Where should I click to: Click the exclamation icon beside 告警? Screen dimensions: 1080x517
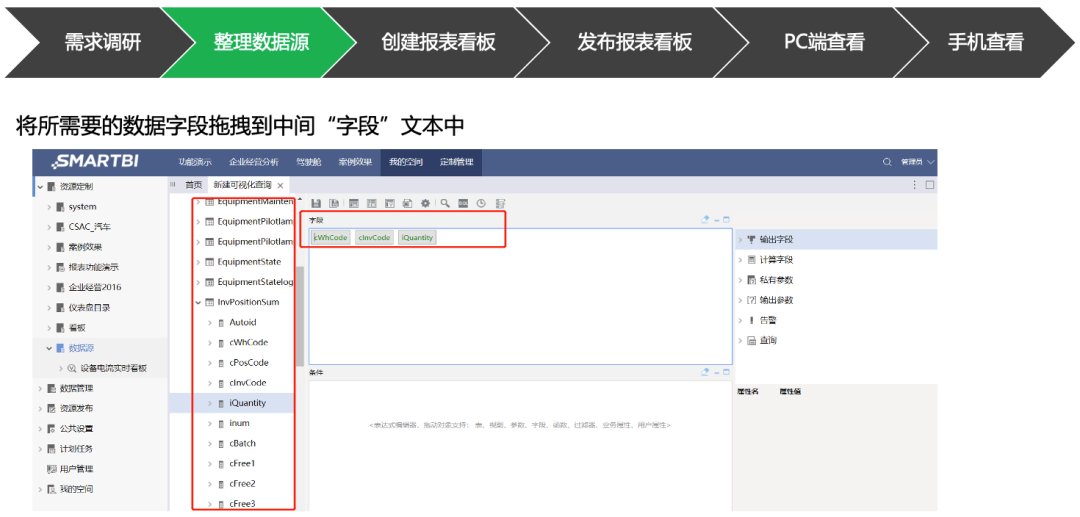pyautogui.click(x=751, y=321)
